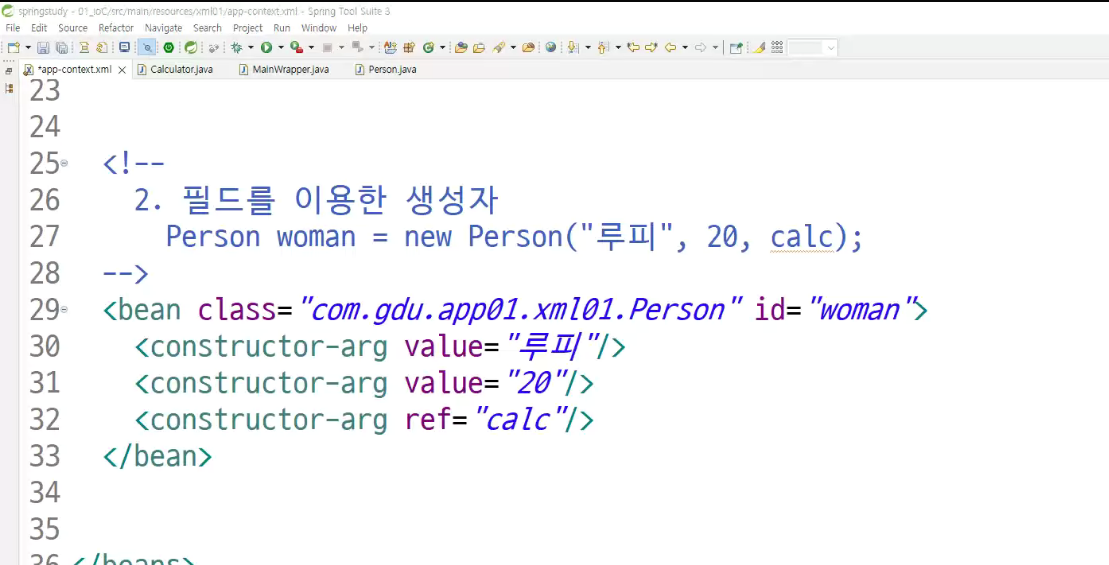1109x565 pixels.
Task: Click the ref value "calc" on line 32
Action: pyautogui.click(x=522, y=419)
